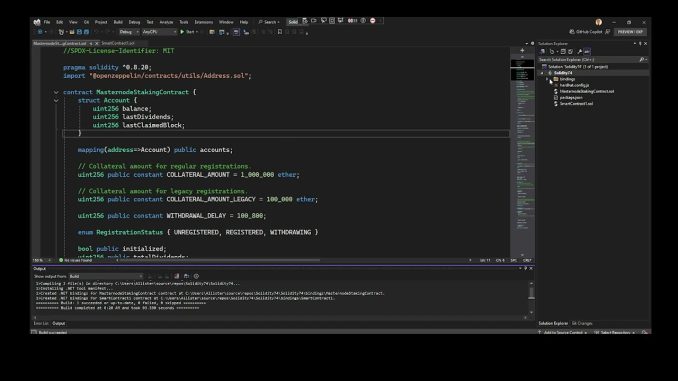Click Solution Explorer collapse all icon
The width and height of the screenshot is (678, 381).
point(563,51)
